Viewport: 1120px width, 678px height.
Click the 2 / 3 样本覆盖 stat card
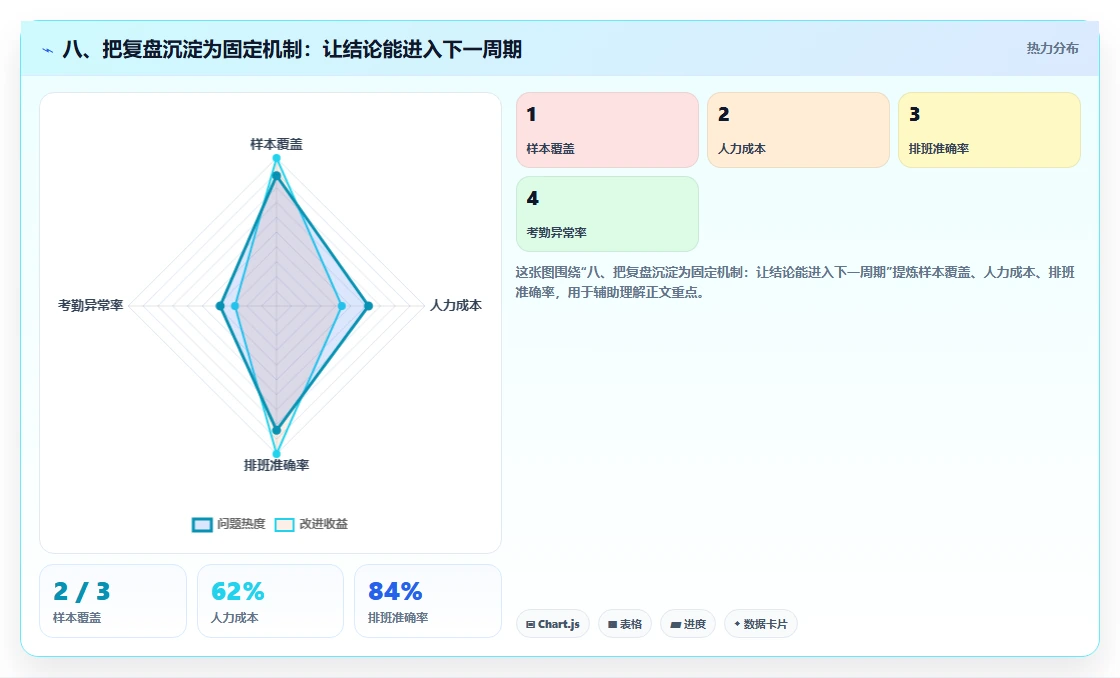click(x=113, y=601)
